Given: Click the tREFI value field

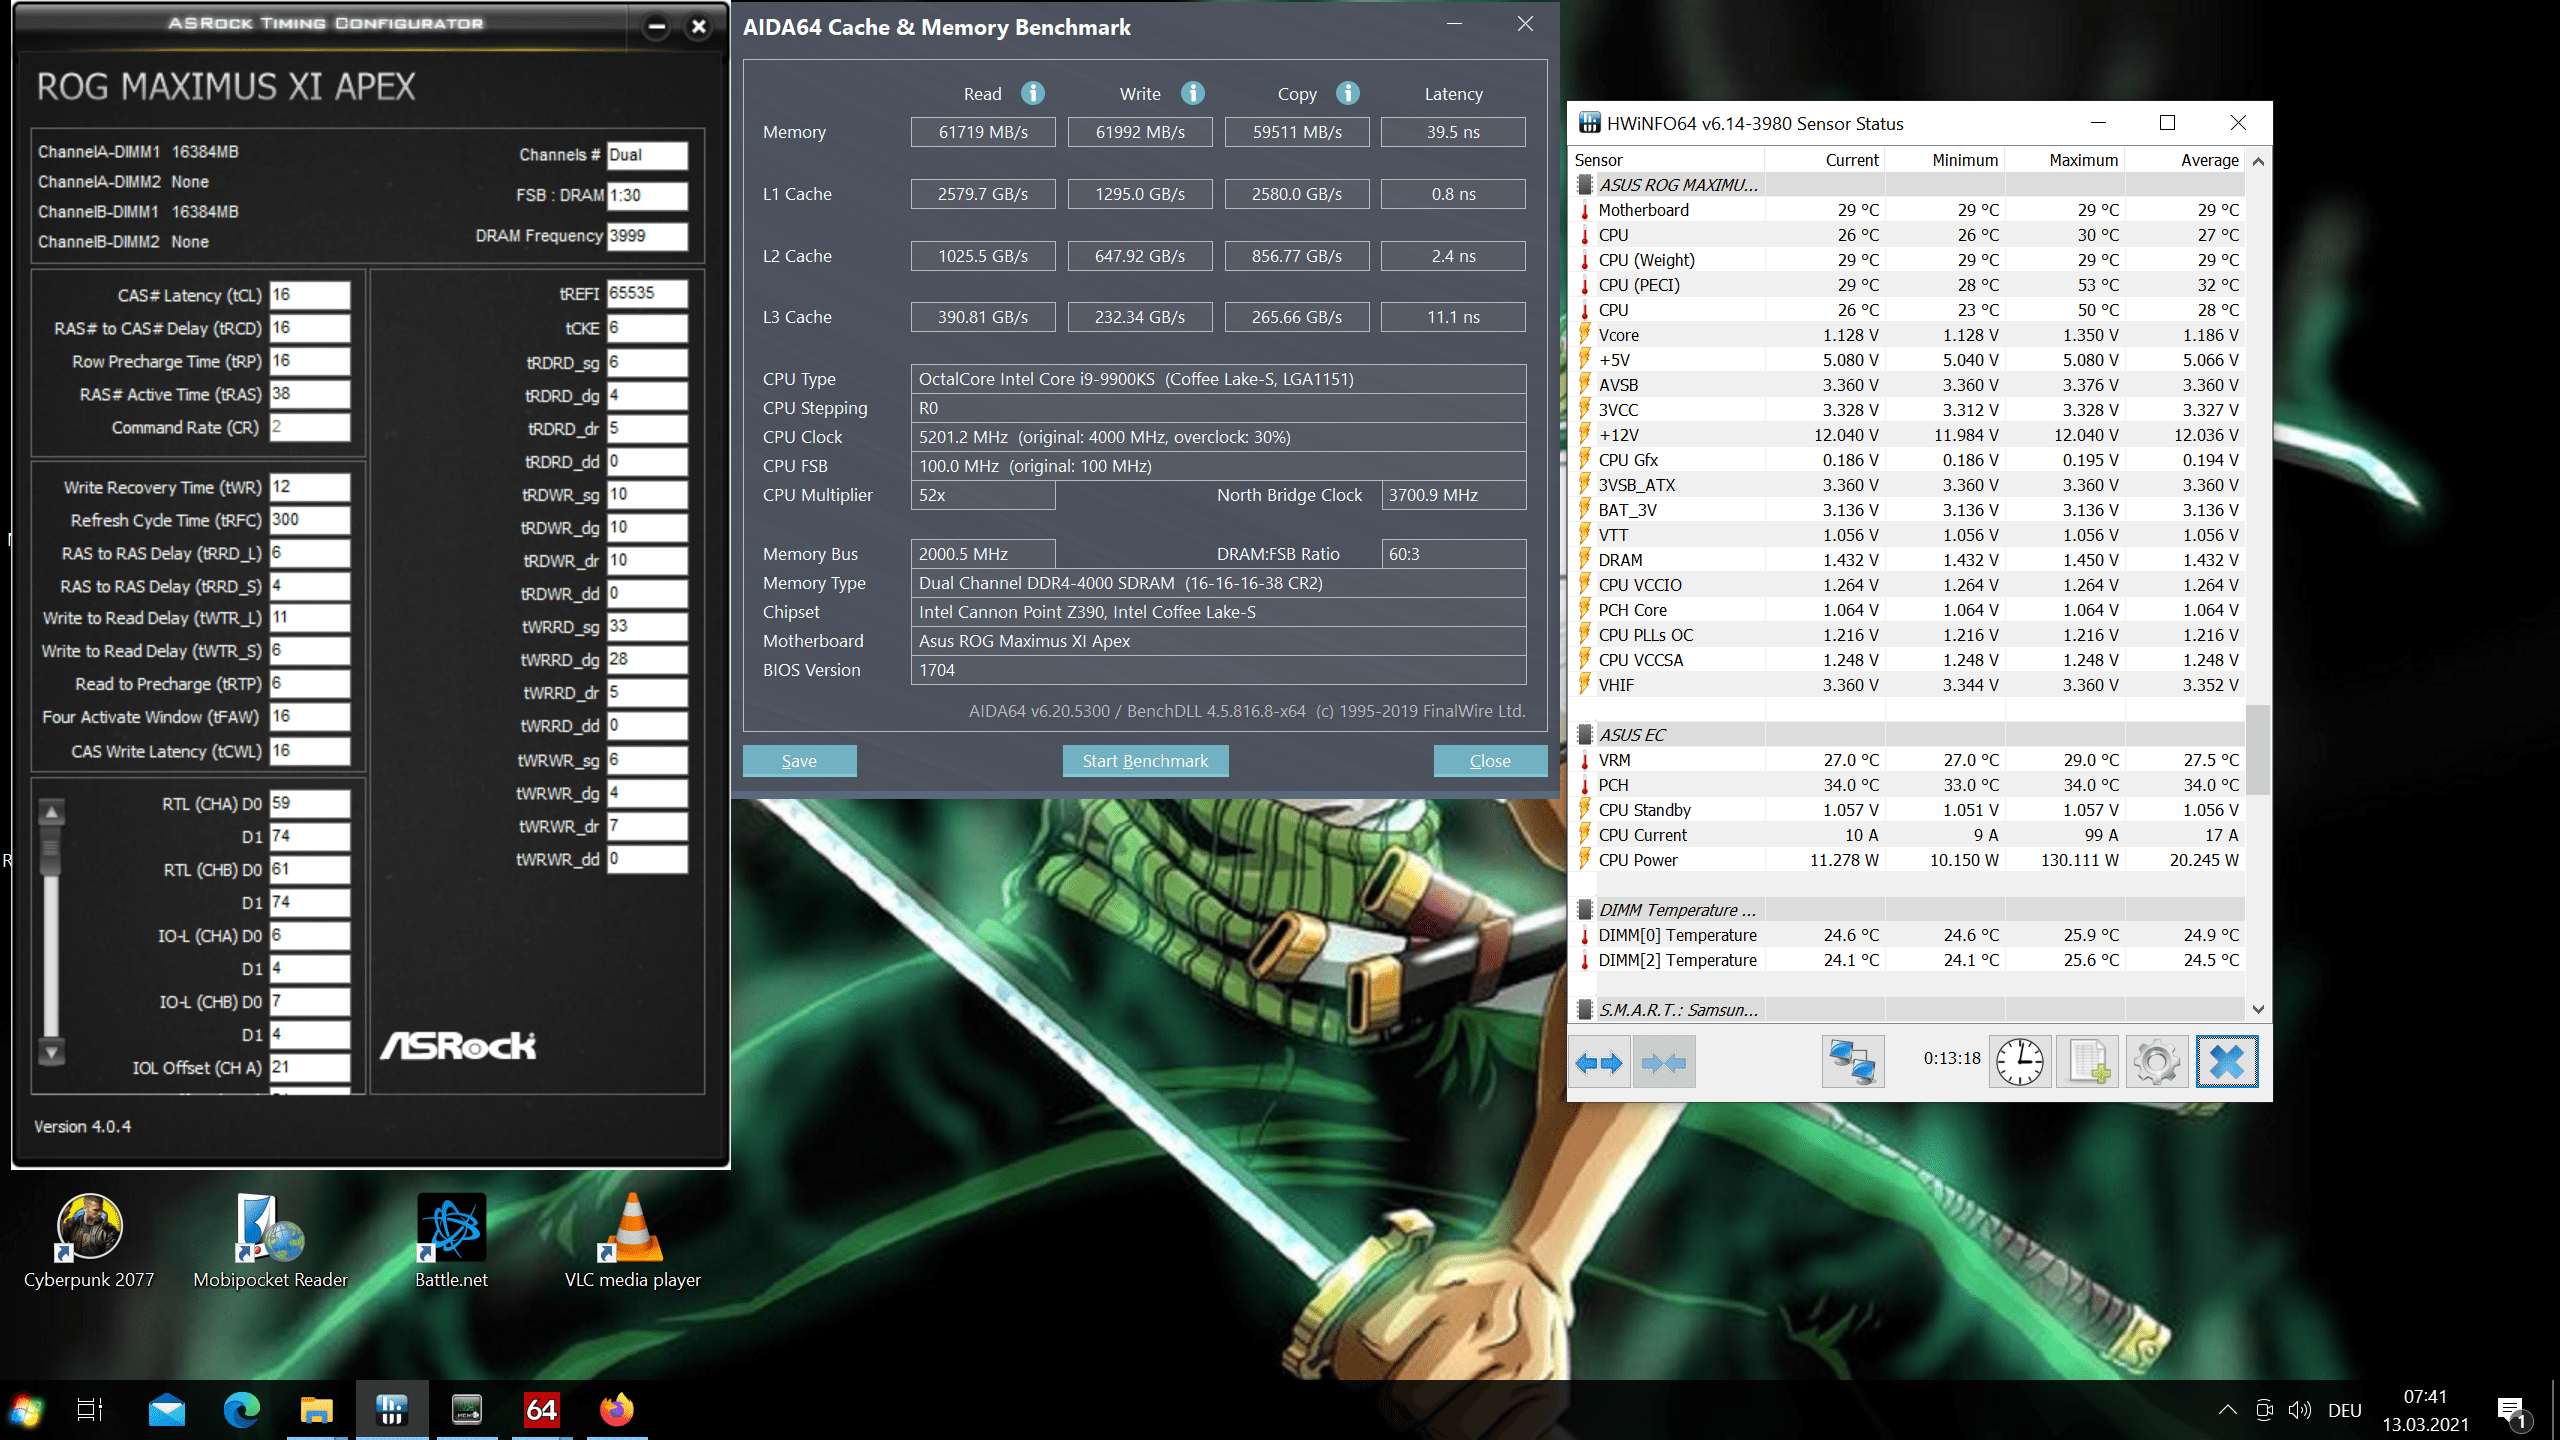Looking at the screenshot, I should coord(647,294).
